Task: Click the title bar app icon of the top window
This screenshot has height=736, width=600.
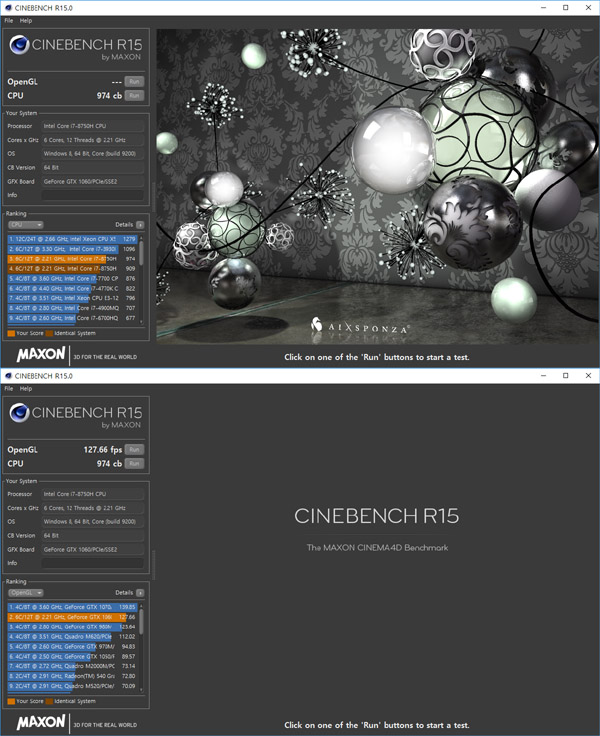Action: pos(8,8)
